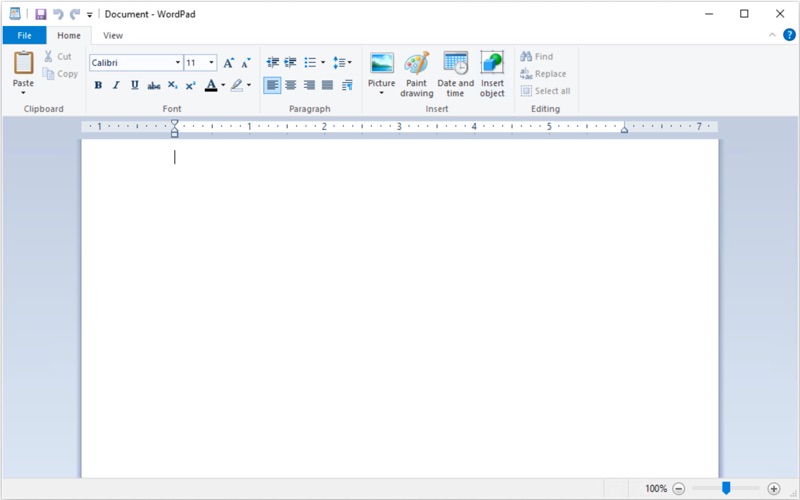This screenshot has height=500, width=800.
Task: Click Find in the Editing group
Action: tap(537, 56)
